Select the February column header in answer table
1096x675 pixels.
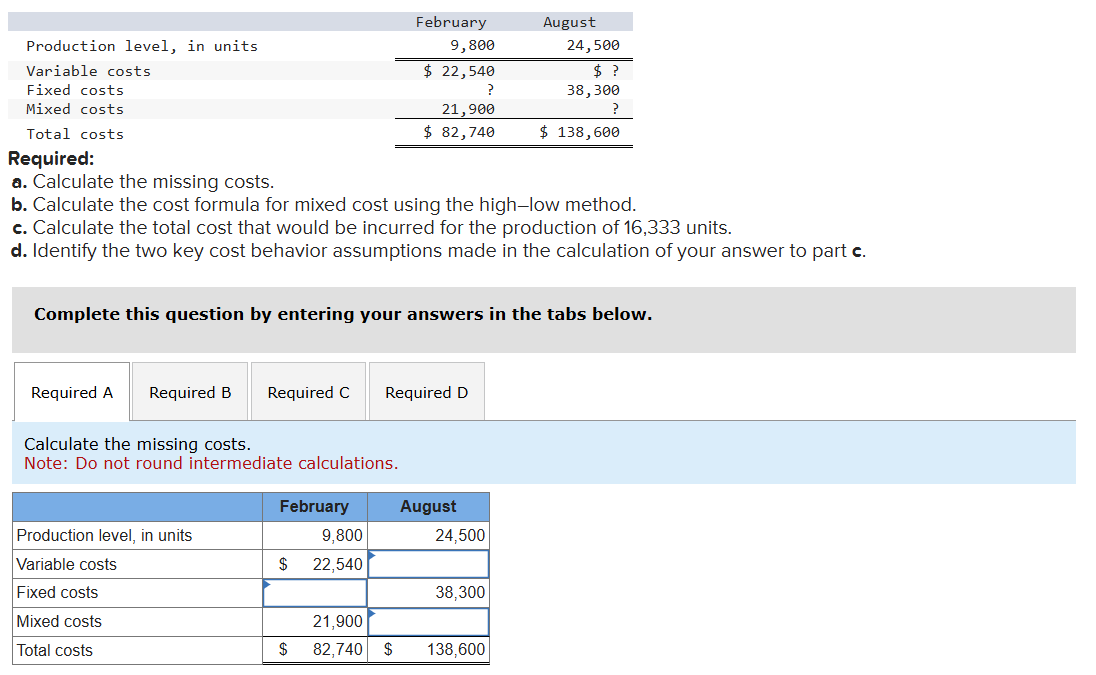[314, 506]
